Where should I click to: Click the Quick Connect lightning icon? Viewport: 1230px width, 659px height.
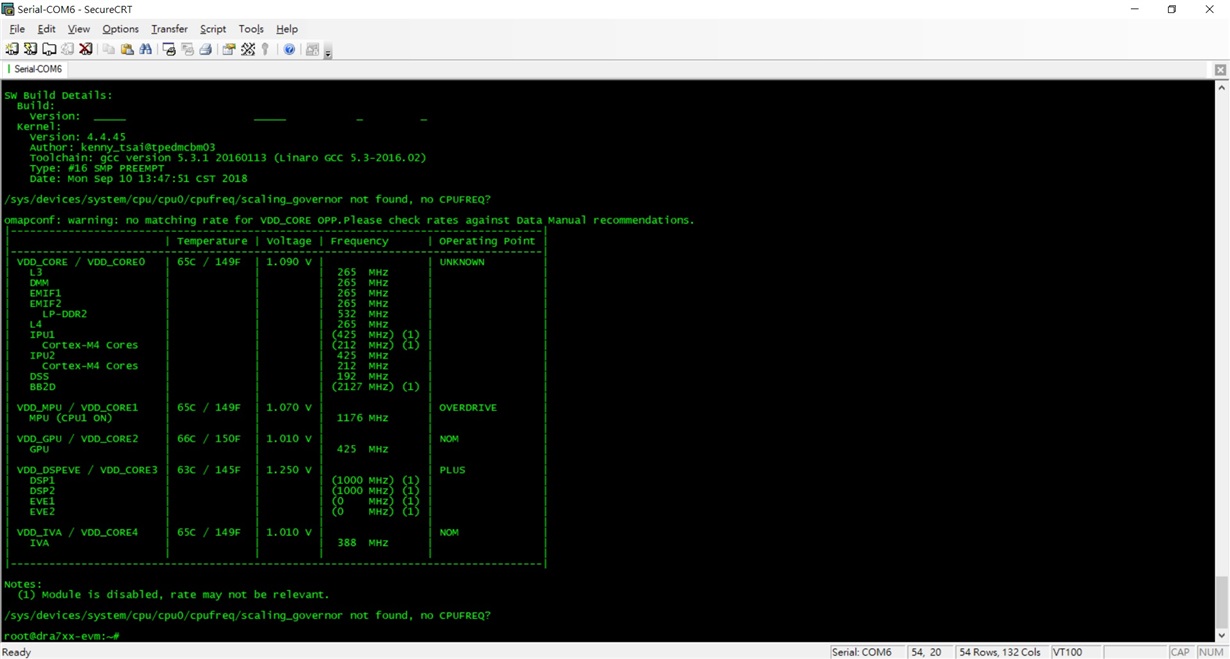[30, 49]
